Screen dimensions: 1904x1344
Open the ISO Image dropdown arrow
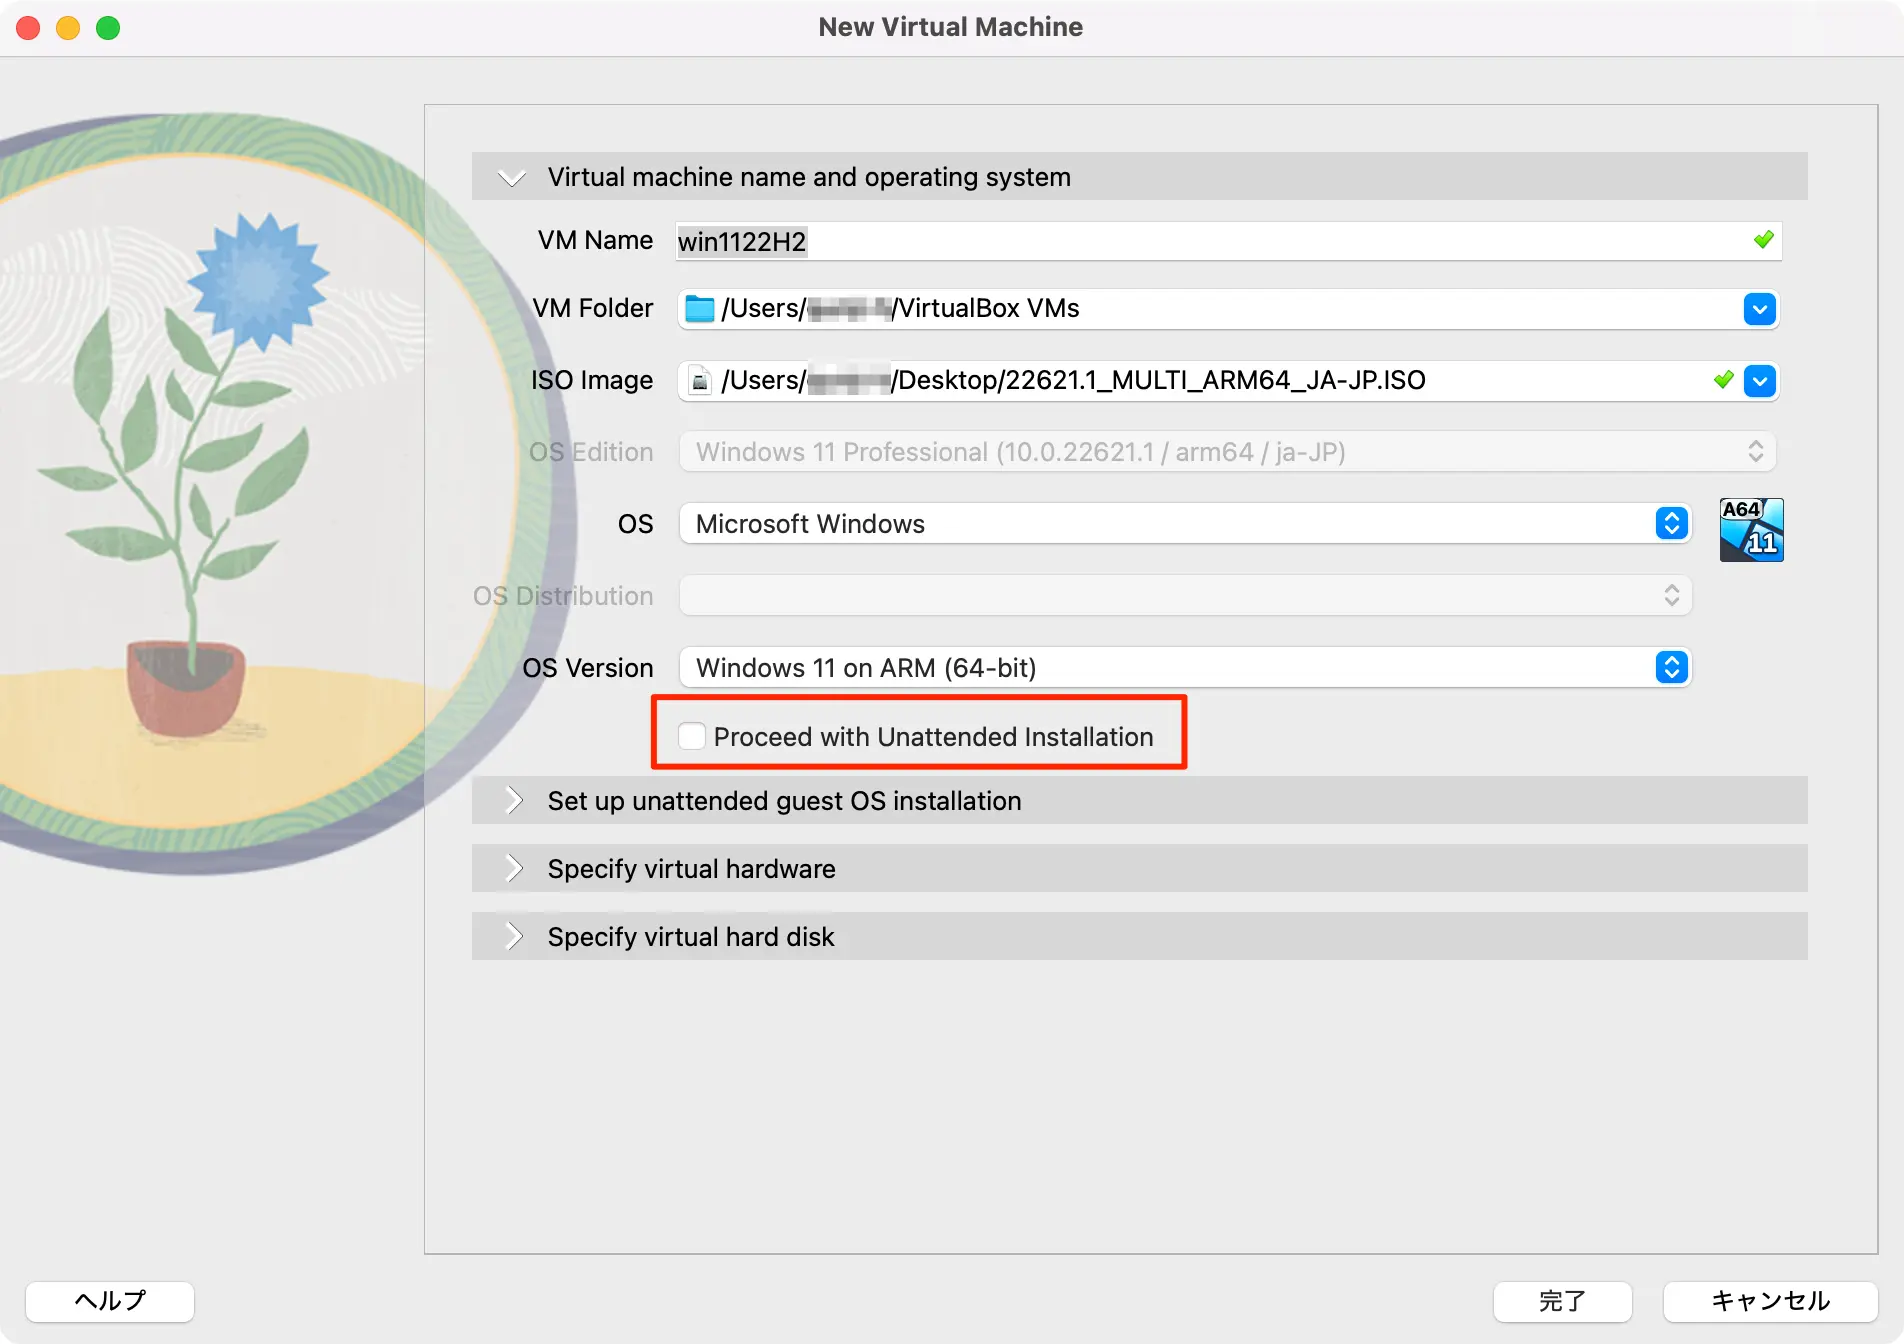tap(1759, 381)
